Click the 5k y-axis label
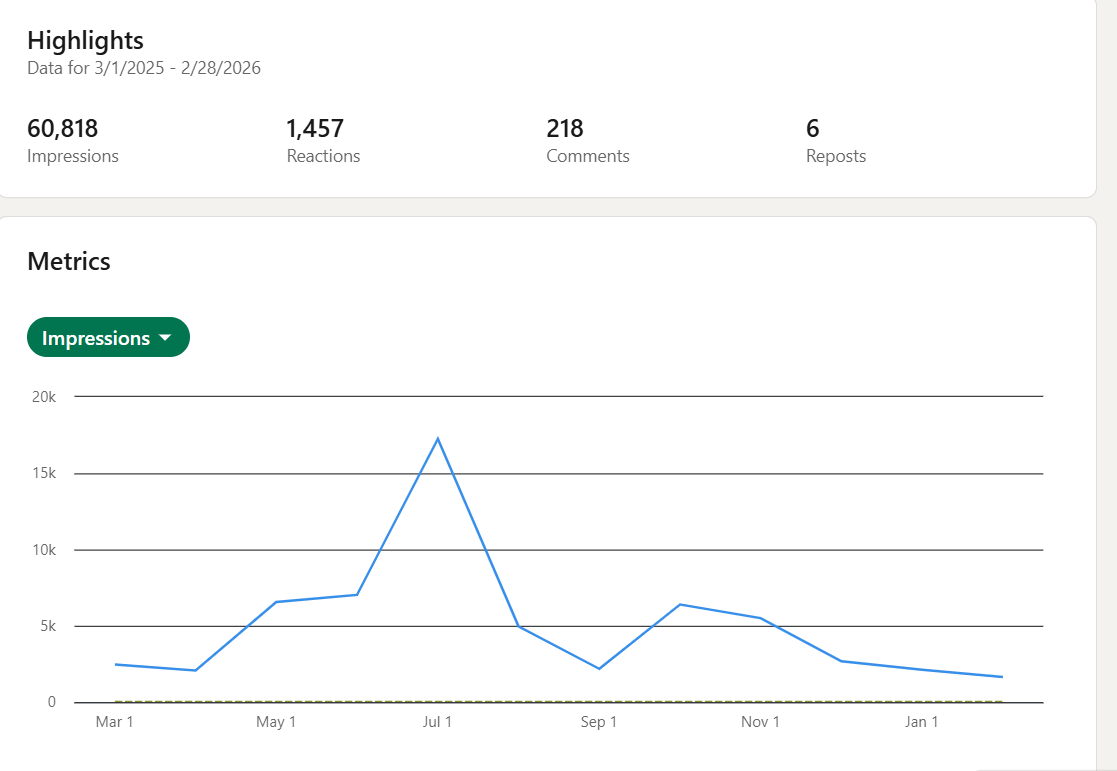Viewport: 1117px width, 771px height. (x=46, y=626)
